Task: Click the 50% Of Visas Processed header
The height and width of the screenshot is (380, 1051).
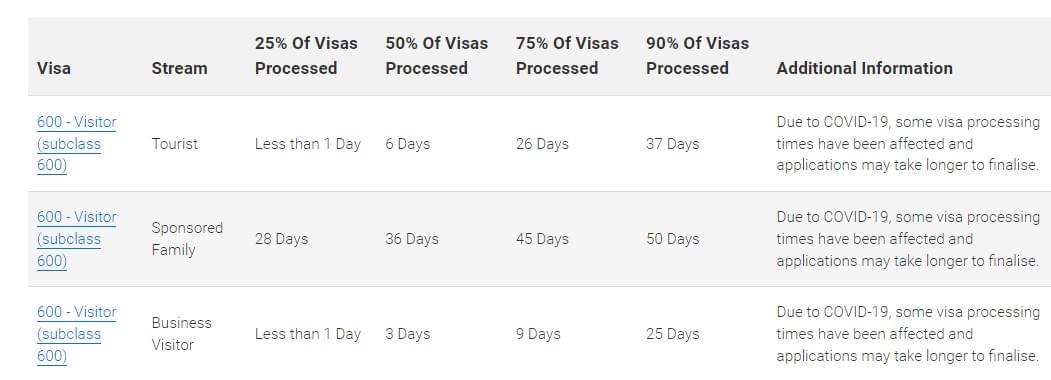Action: [x=436, y=56]
